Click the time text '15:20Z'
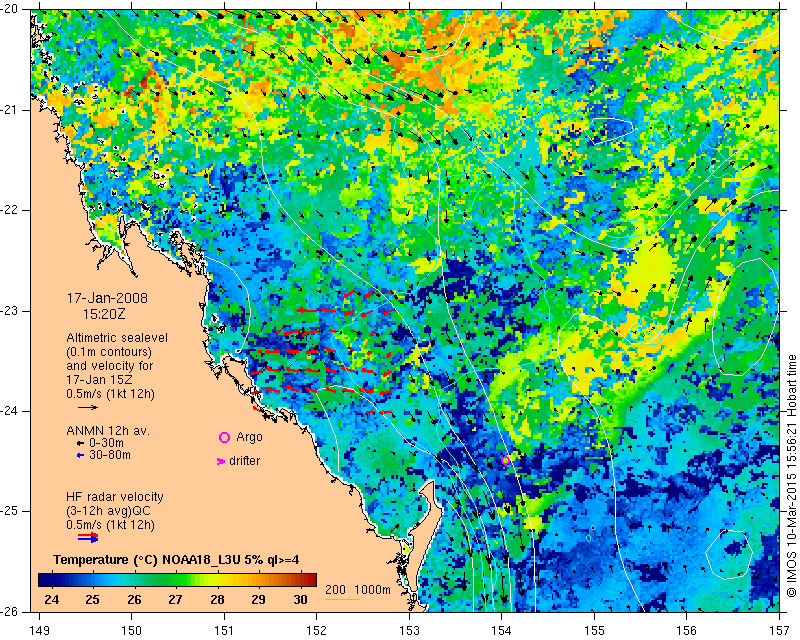The image size is (800, 640). pyautogui.click(x=104, y=314)
